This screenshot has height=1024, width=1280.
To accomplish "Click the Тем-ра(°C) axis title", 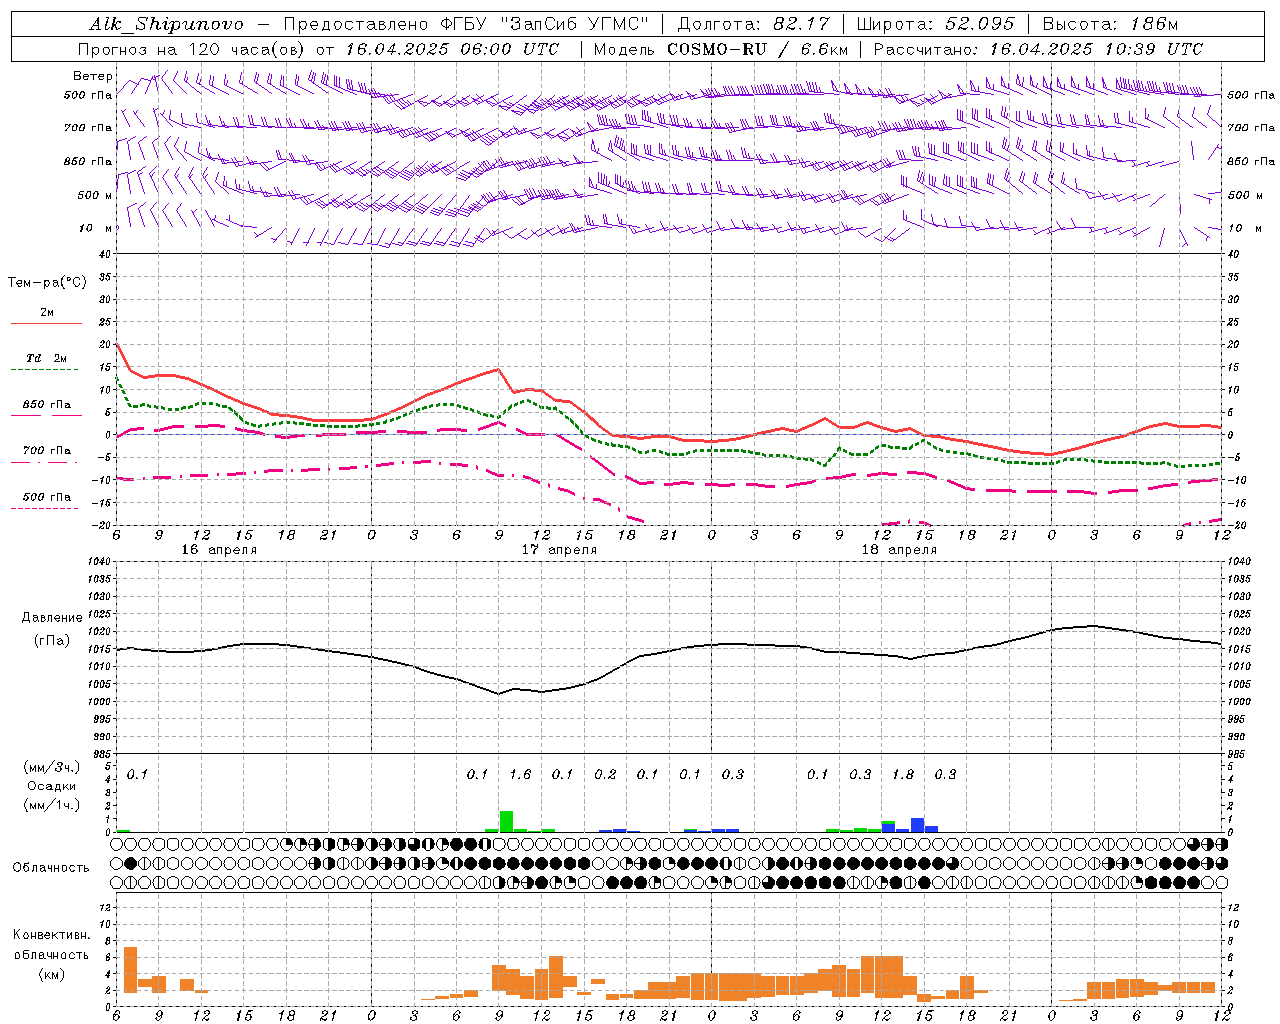I will point(47,283).
